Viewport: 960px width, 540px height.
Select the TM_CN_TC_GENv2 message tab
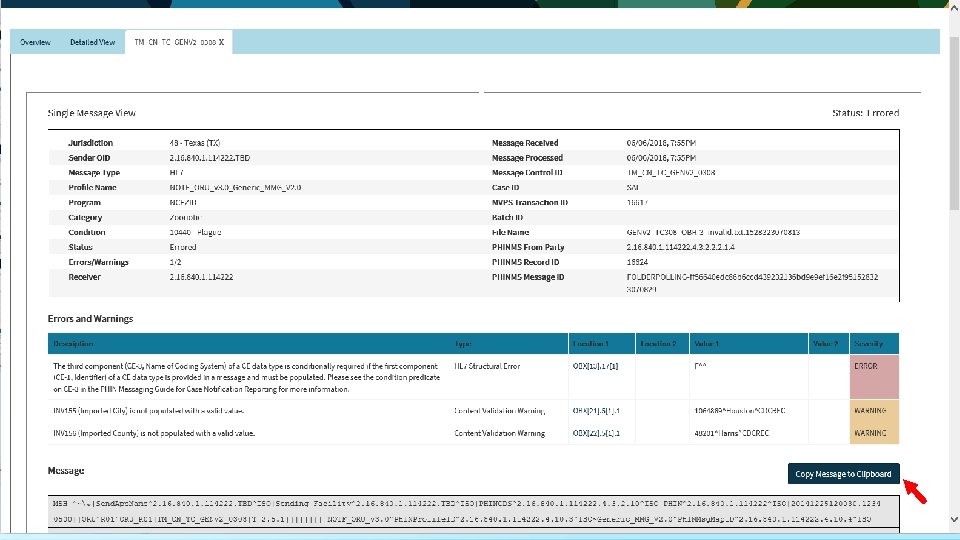(175, 42)
